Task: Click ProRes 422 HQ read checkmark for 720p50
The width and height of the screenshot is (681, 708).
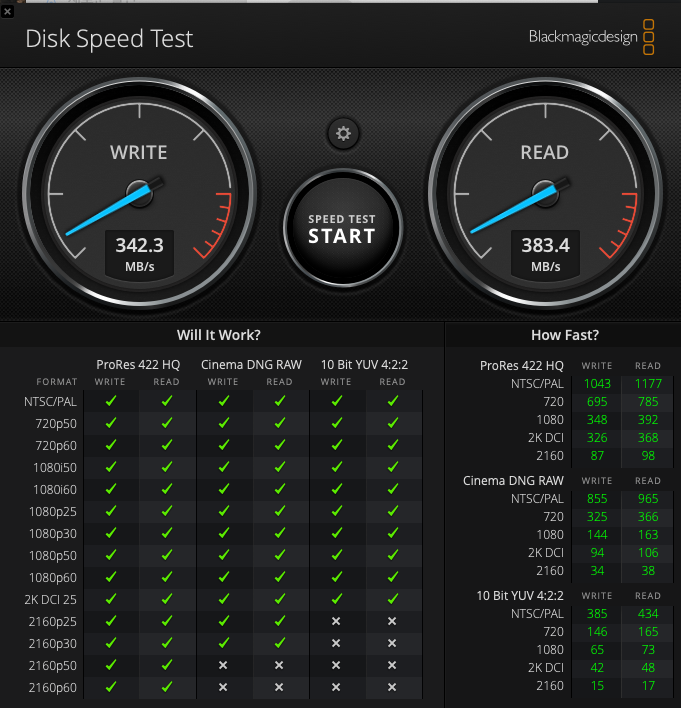Action: pos(167,423)
